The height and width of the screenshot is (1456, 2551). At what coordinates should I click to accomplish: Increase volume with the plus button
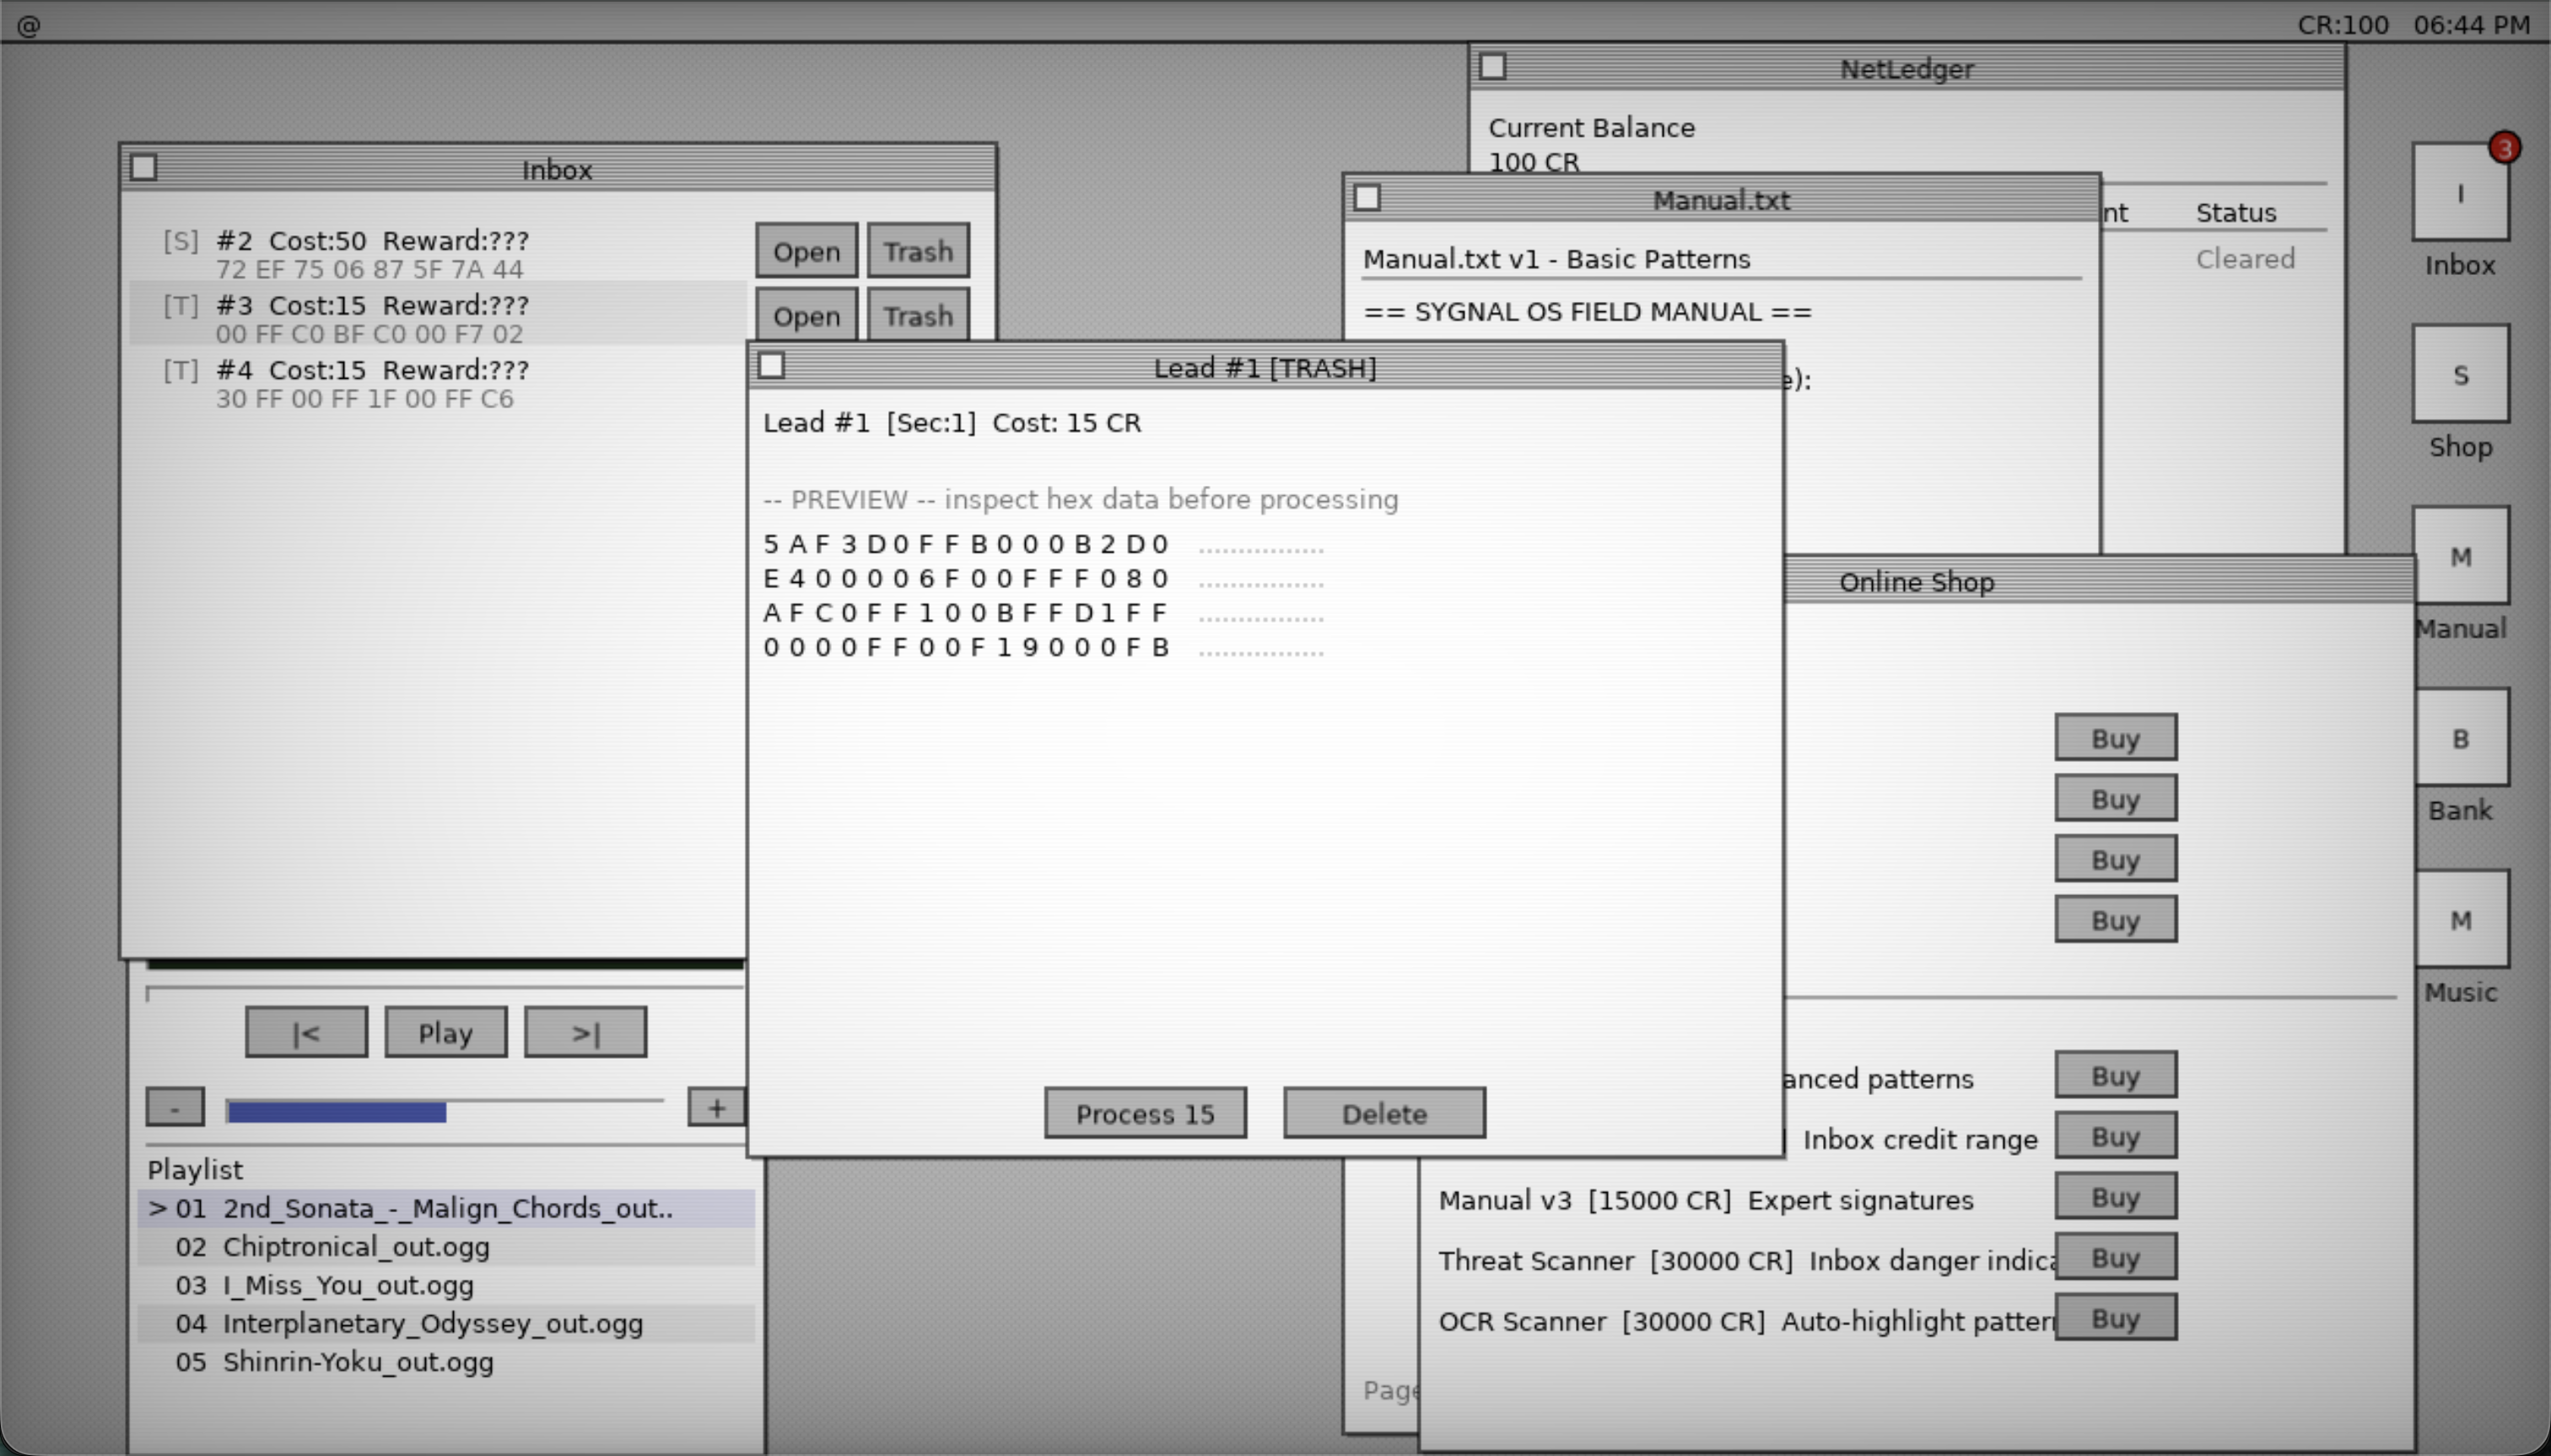pos(716,1107)
